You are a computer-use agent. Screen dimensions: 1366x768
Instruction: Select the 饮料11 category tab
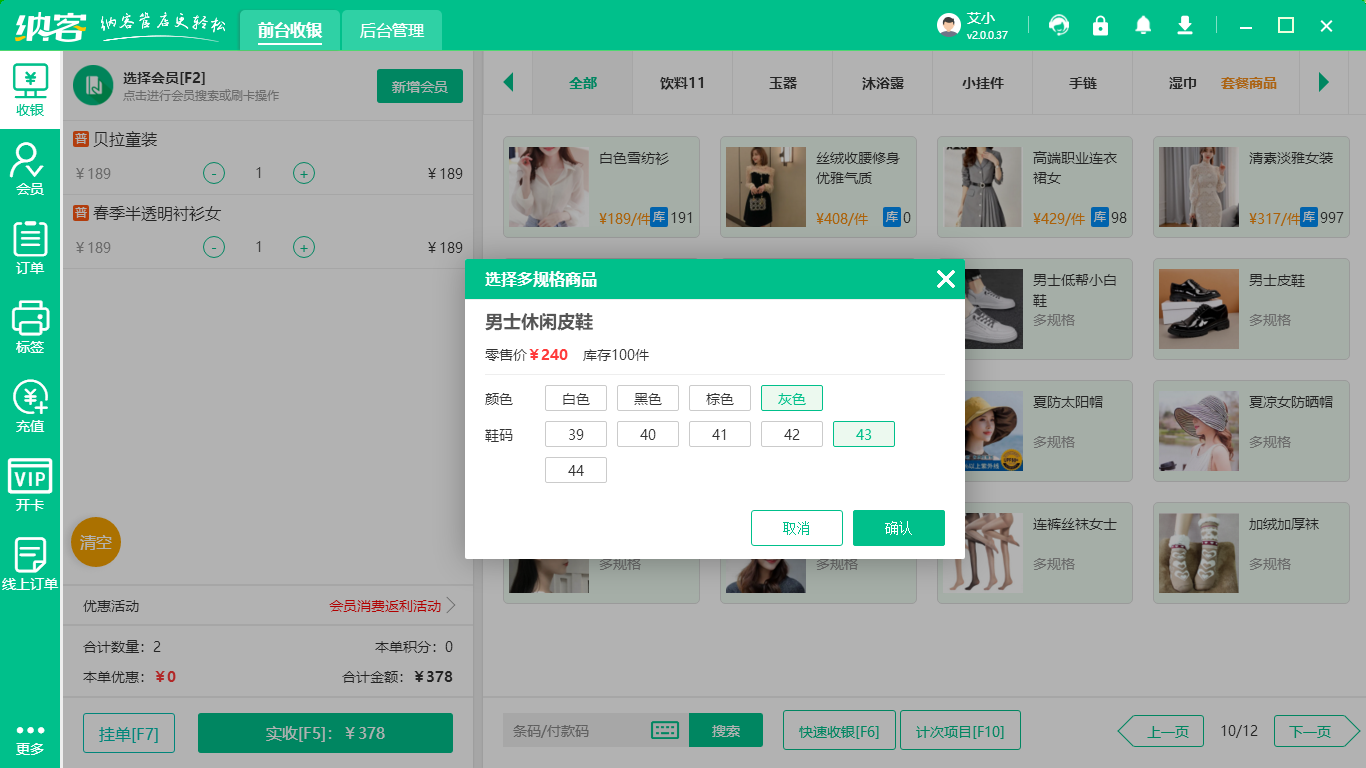coord(682,83)
